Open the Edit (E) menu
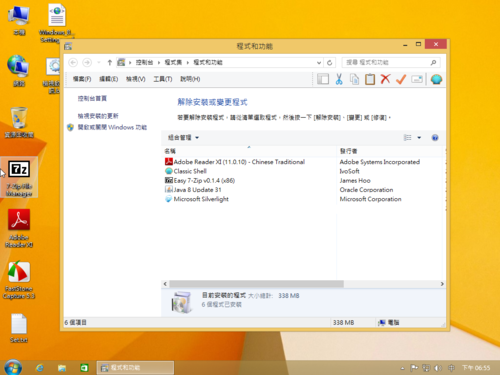 tap(109, 79)
